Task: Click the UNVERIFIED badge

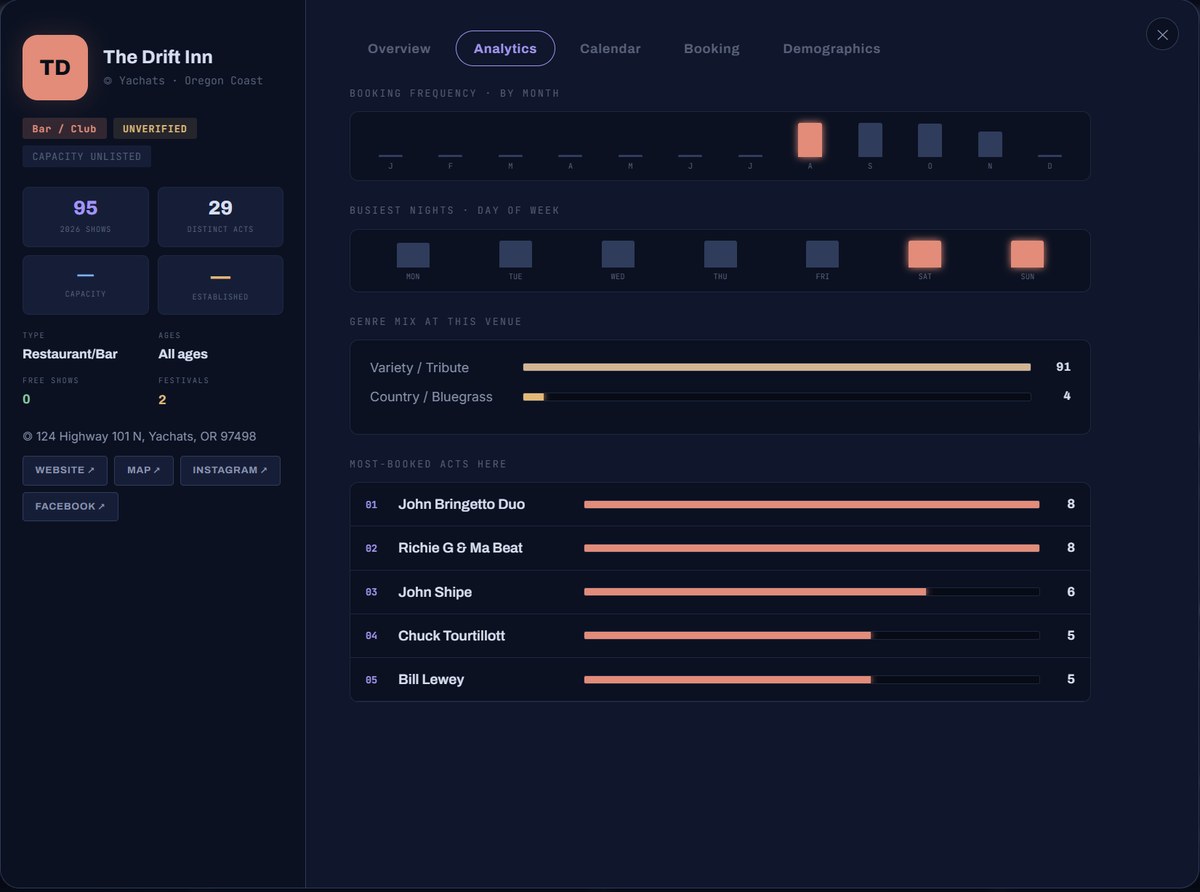Action: tap(155, 128)
